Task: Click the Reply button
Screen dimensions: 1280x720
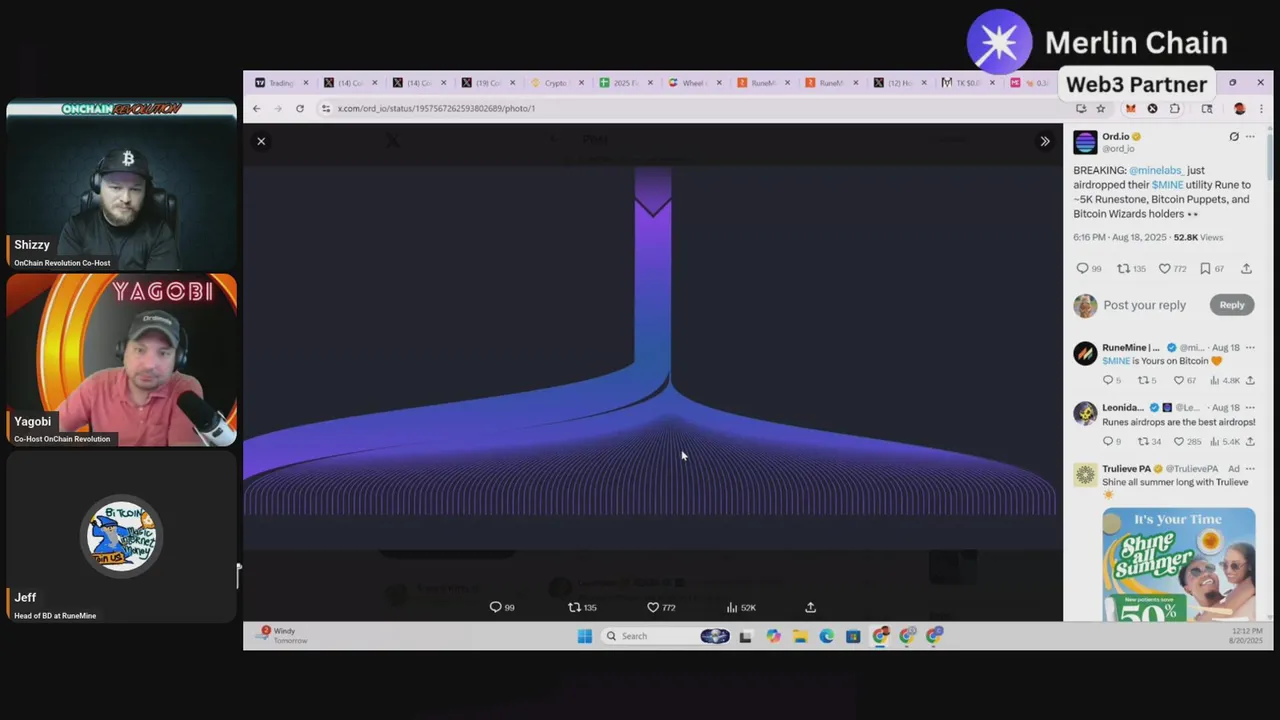Action: pos(1232,305)
